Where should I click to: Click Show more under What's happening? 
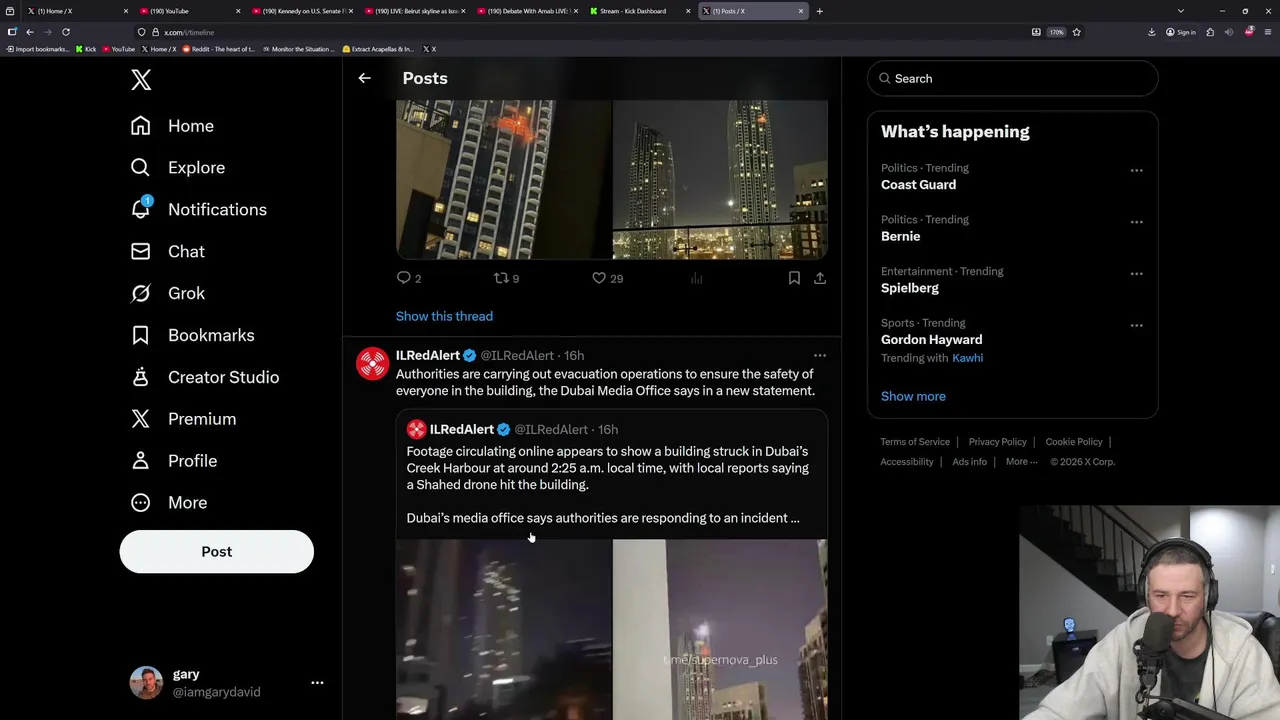[x=913, y=396]
